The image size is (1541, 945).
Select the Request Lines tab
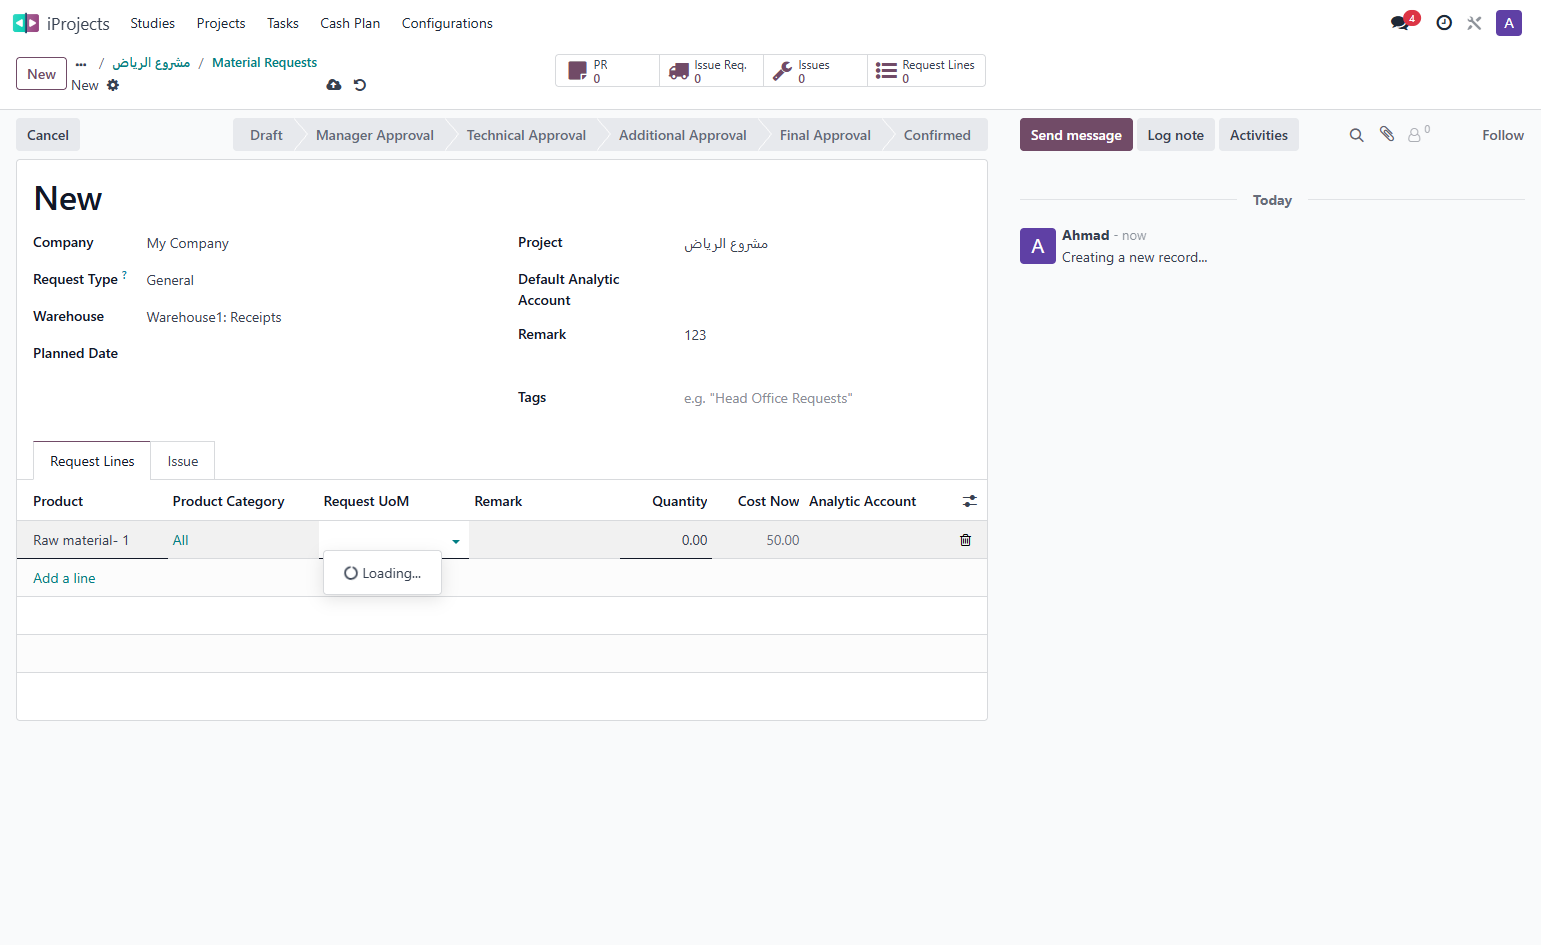pyautogui.click(x=92, y=461)
